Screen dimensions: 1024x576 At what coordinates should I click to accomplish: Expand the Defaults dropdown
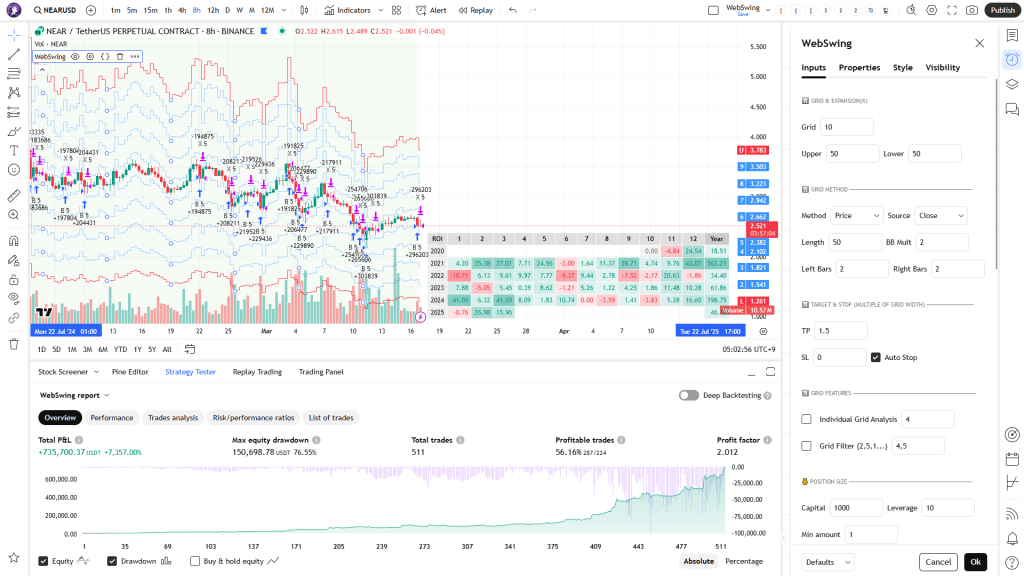click(827, 562)
